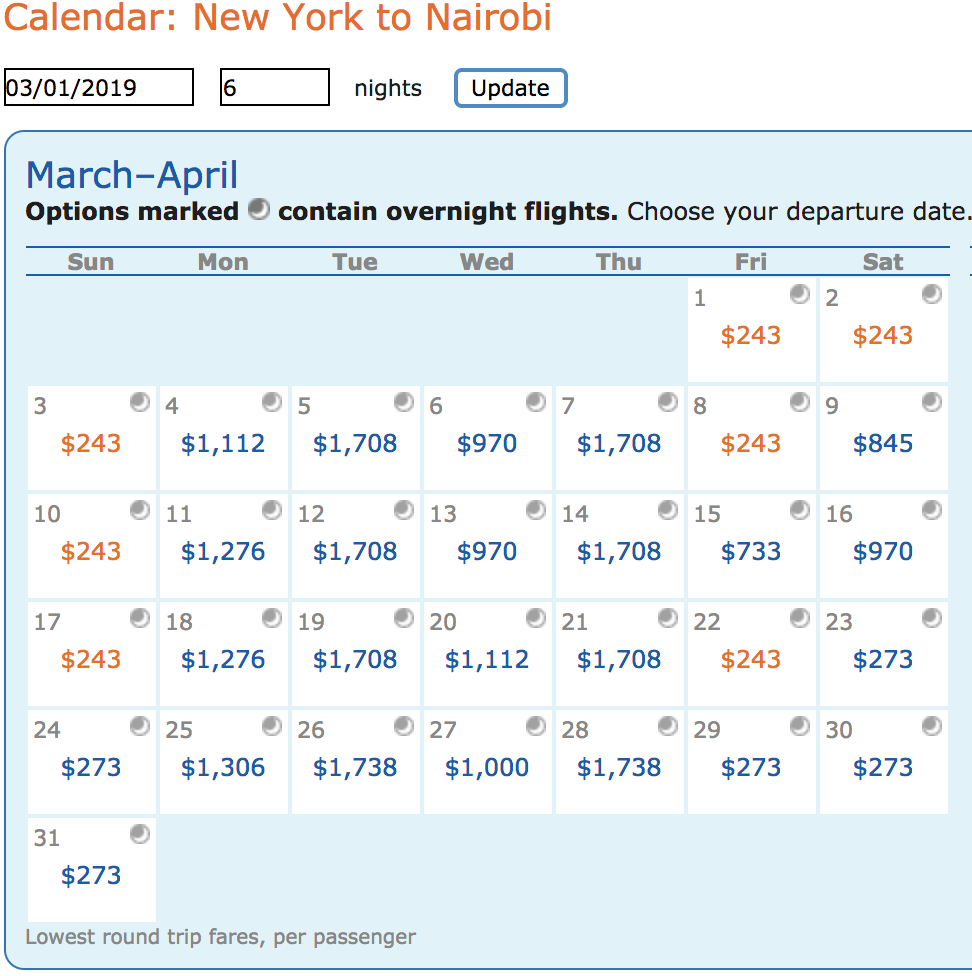The width and height of the screenshot is (972, 976).
Task: Click the overnight icon on March 20
Action: (536, 618)
